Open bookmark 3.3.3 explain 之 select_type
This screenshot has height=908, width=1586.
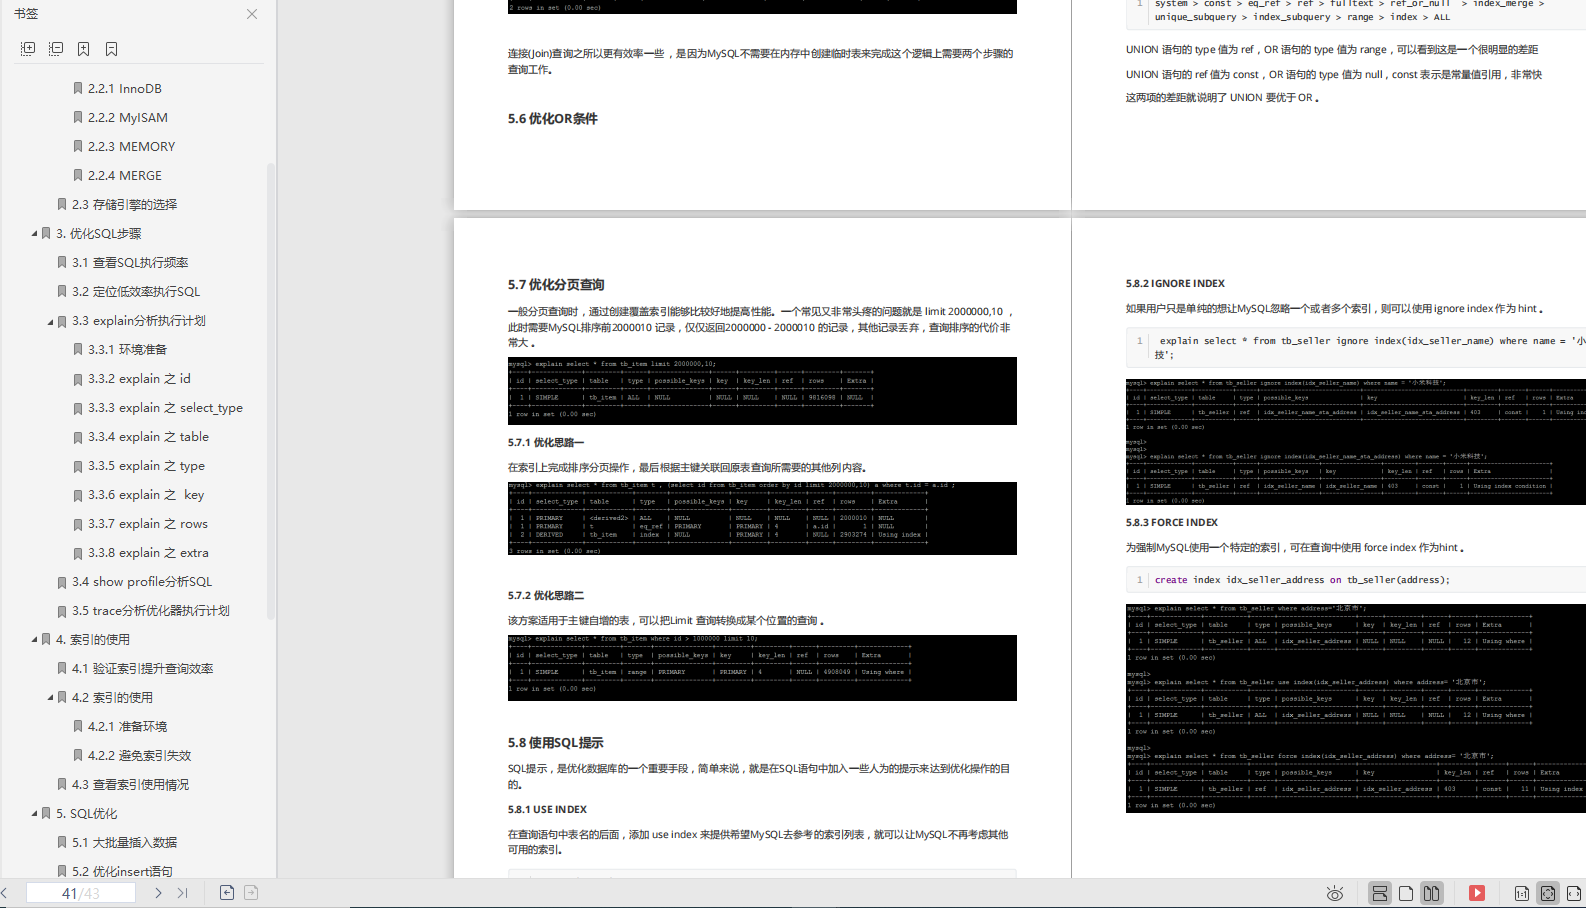[x=165, y=408]
